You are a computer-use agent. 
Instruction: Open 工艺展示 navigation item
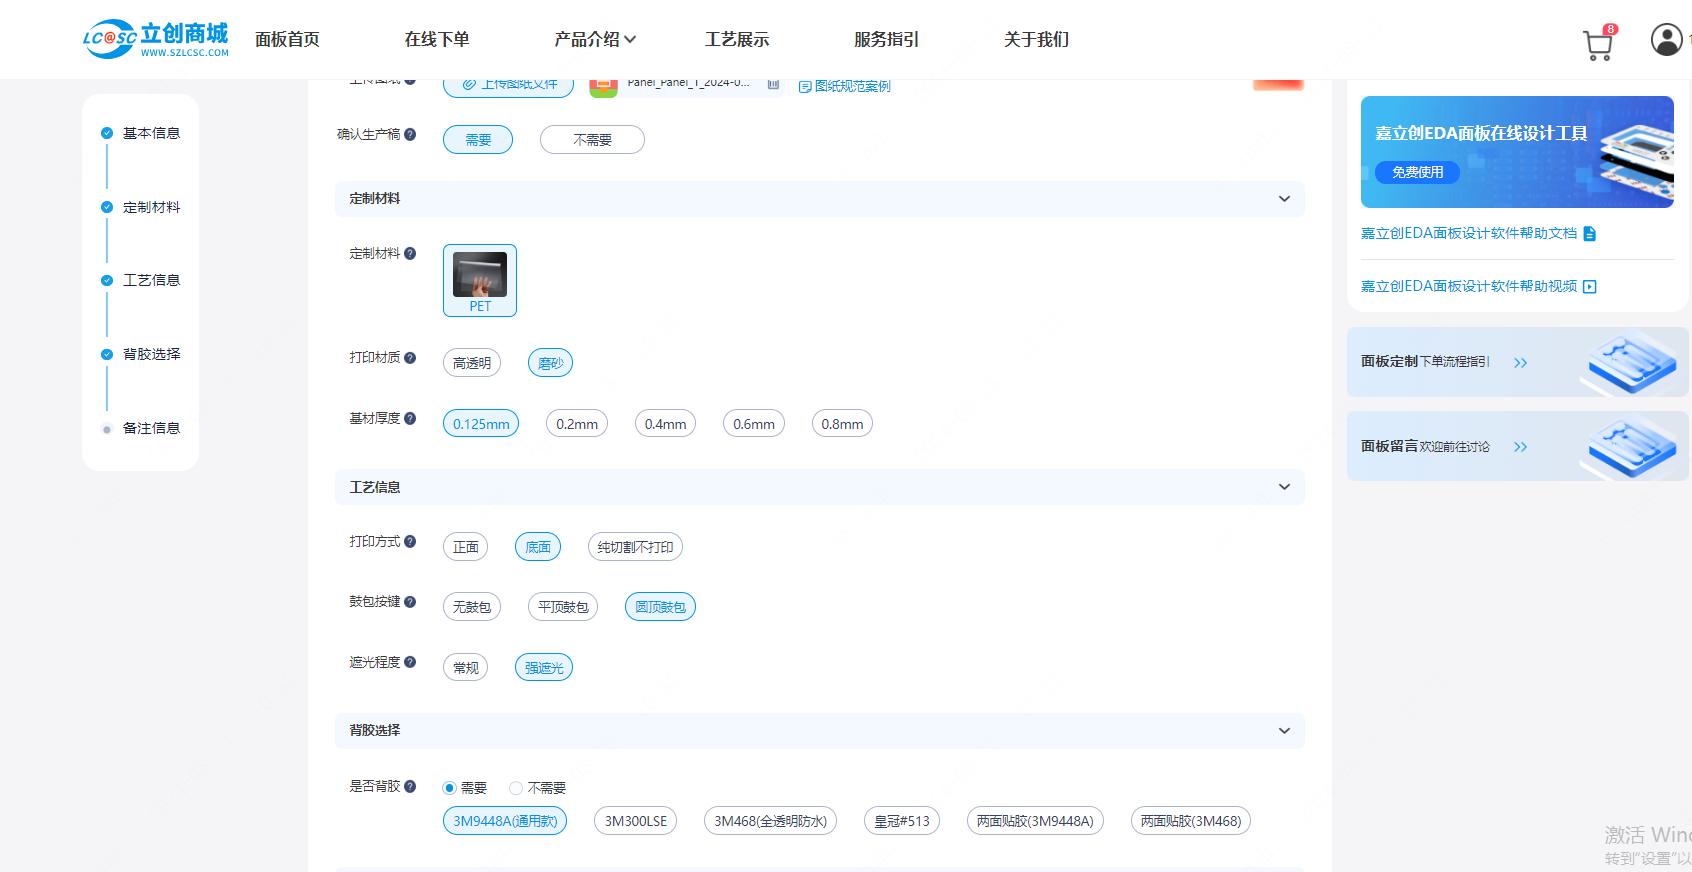736,40
